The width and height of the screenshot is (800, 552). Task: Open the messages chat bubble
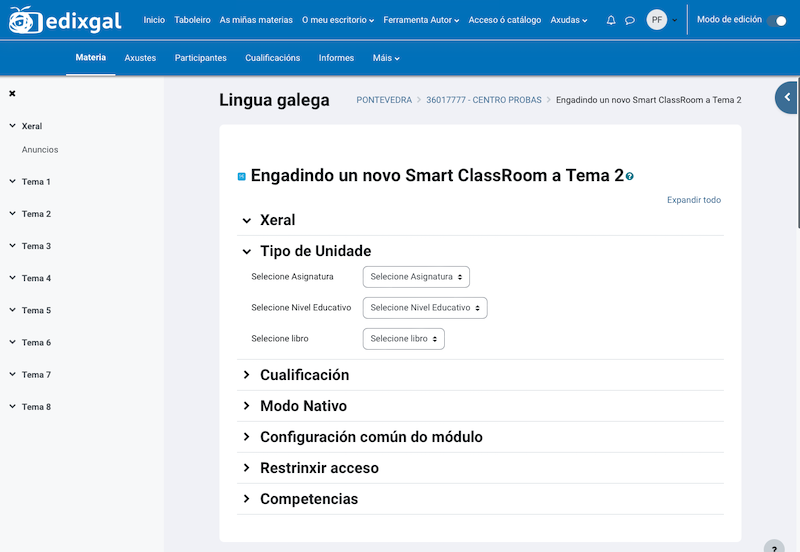click(630, 20)
